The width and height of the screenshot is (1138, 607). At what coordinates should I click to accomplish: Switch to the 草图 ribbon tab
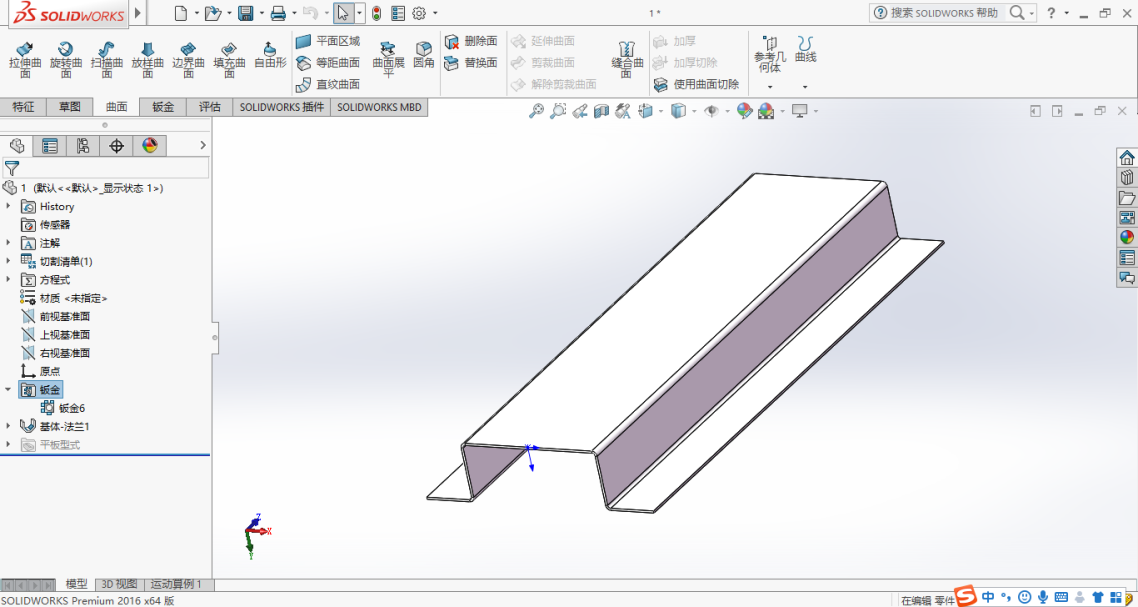point(69,107)
